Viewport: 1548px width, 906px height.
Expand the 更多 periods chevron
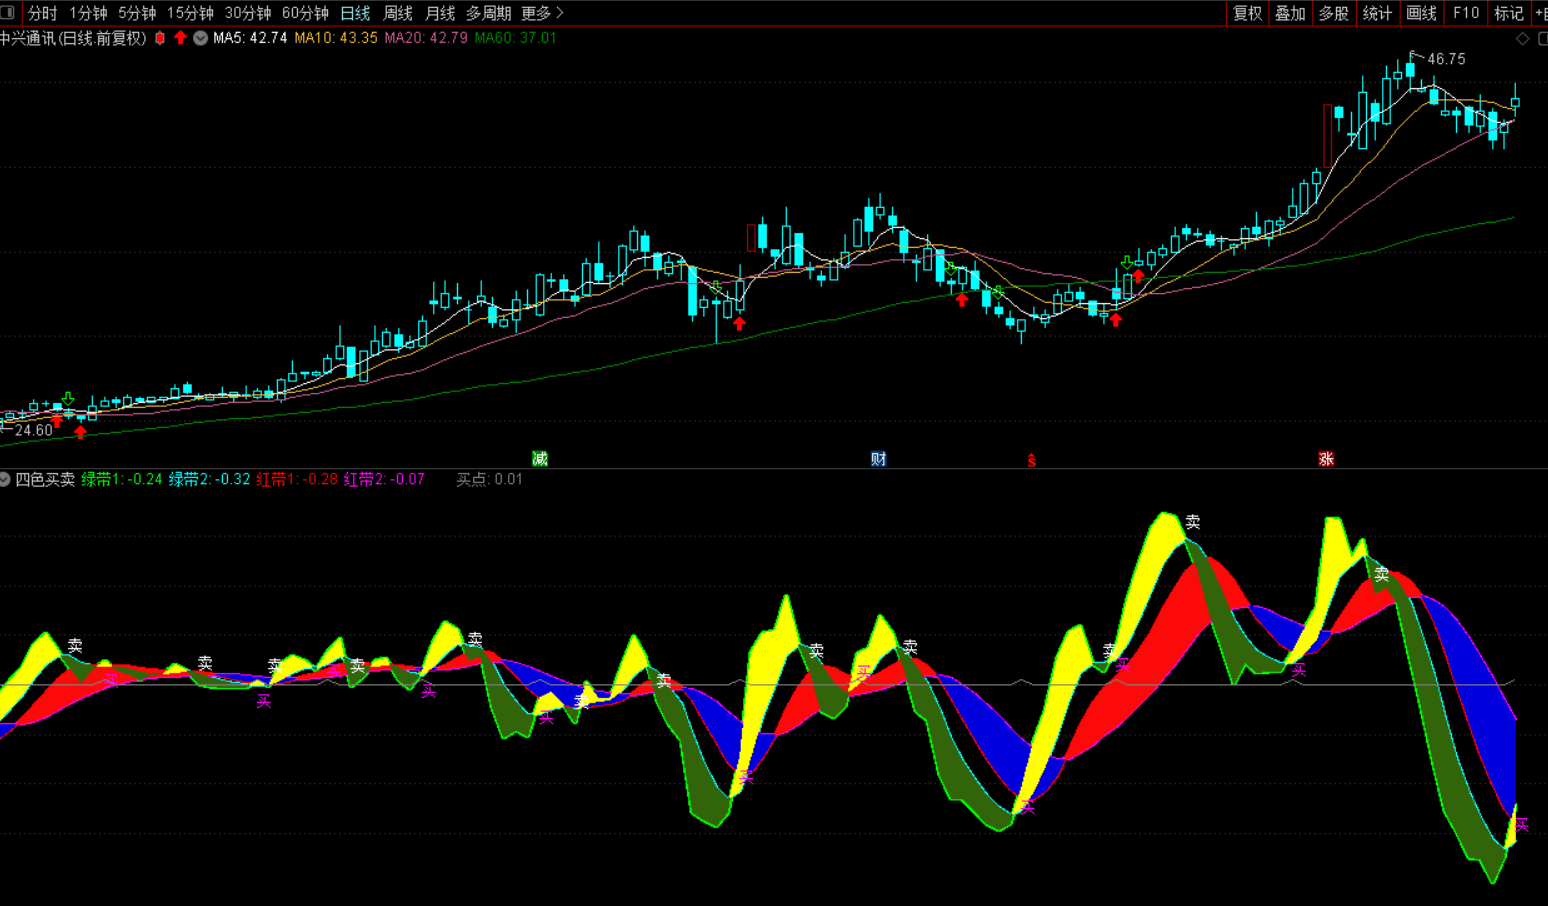point(560,13)
